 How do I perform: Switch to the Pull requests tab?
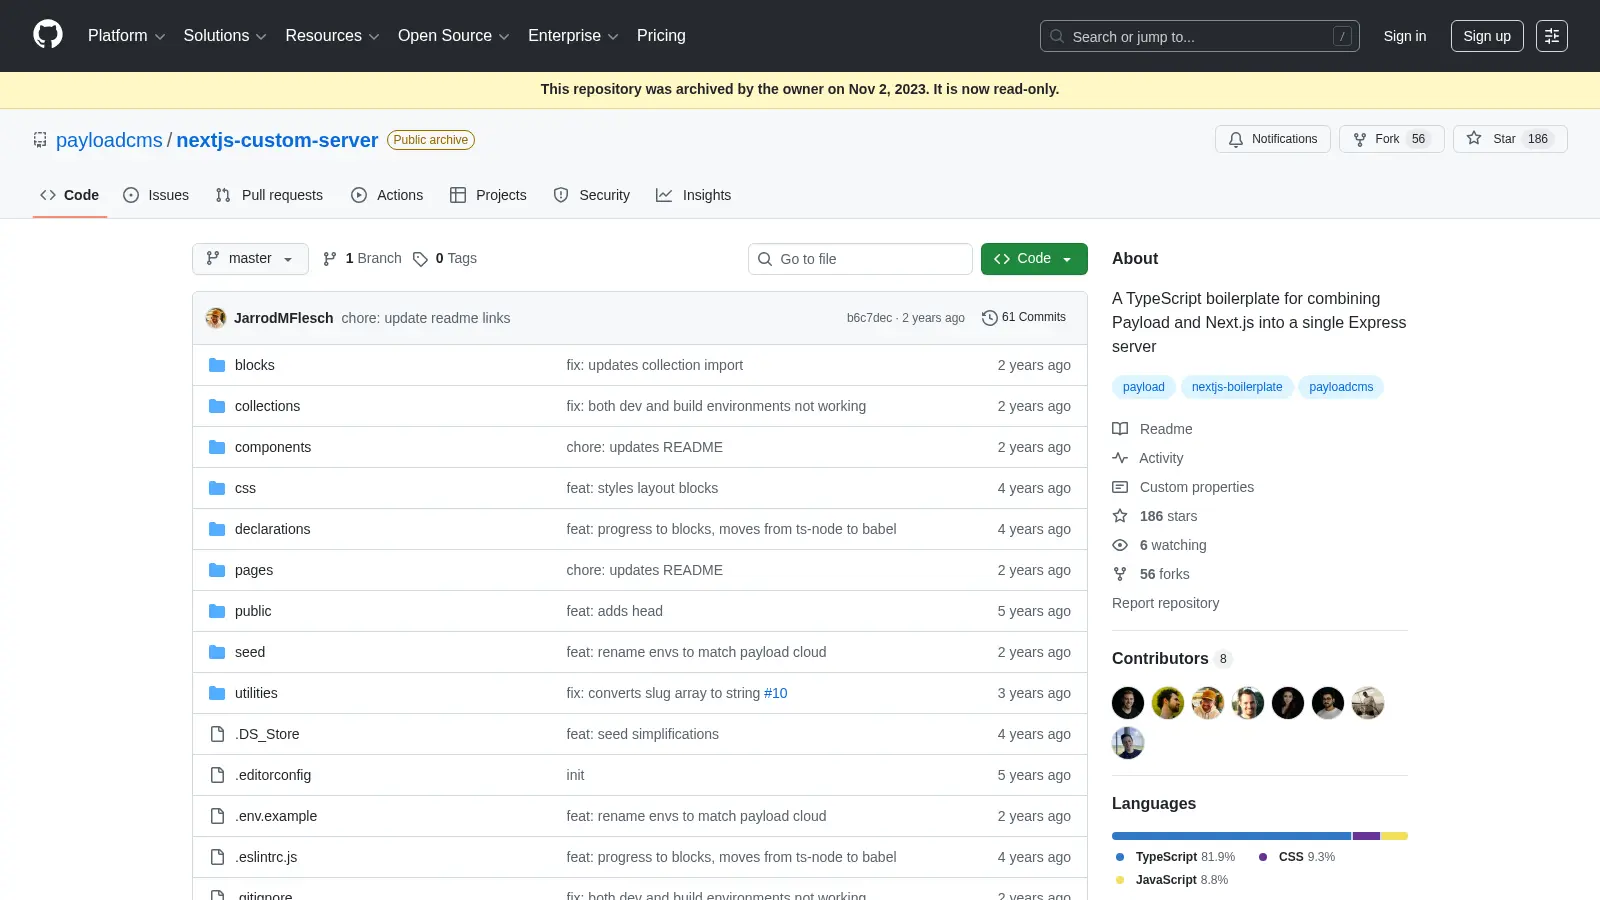[269, 195]
